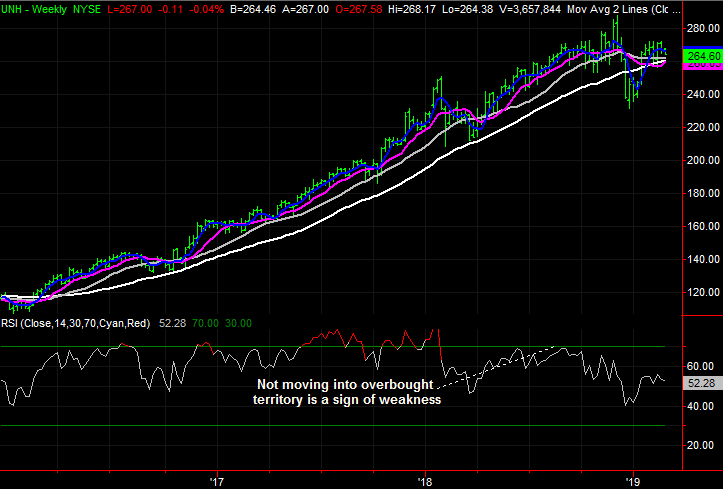Image resolution: width=723 pixels, height=489 pixels.
Task: Click the ask value A=267.00
Action: tap(306, 9)
